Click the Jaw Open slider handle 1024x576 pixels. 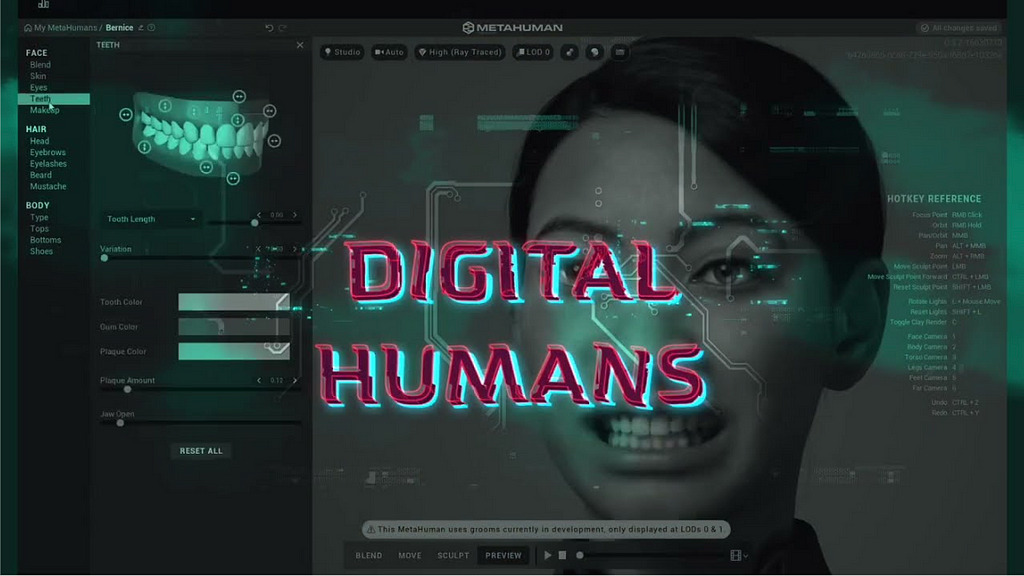click(x=120, y=423)
